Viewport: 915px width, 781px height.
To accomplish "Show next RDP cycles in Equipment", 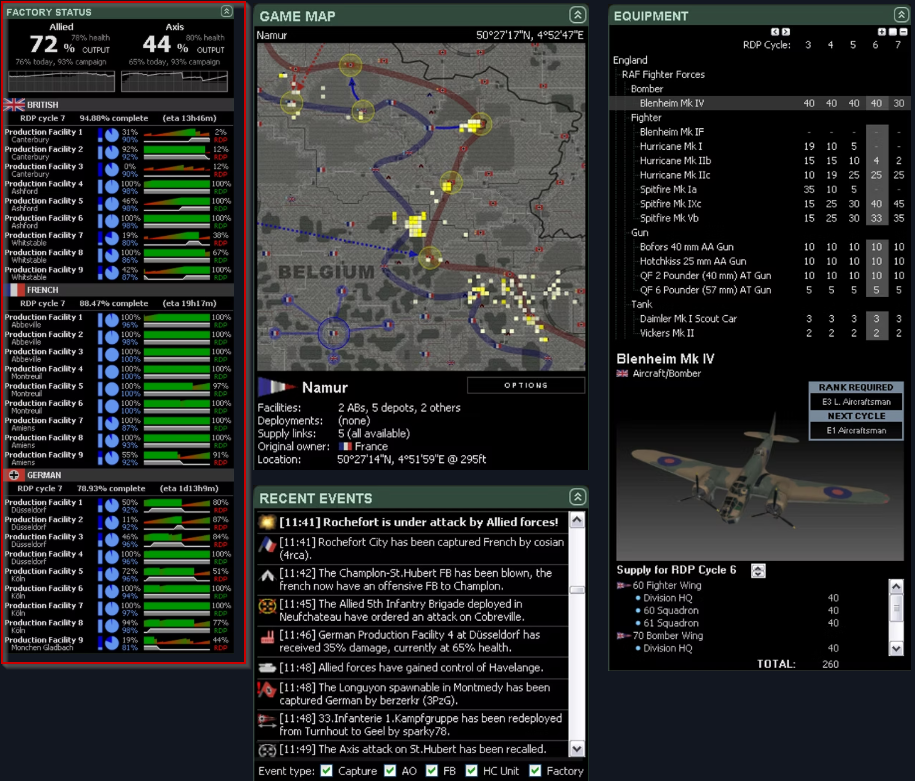I will (x=785, y=32).
